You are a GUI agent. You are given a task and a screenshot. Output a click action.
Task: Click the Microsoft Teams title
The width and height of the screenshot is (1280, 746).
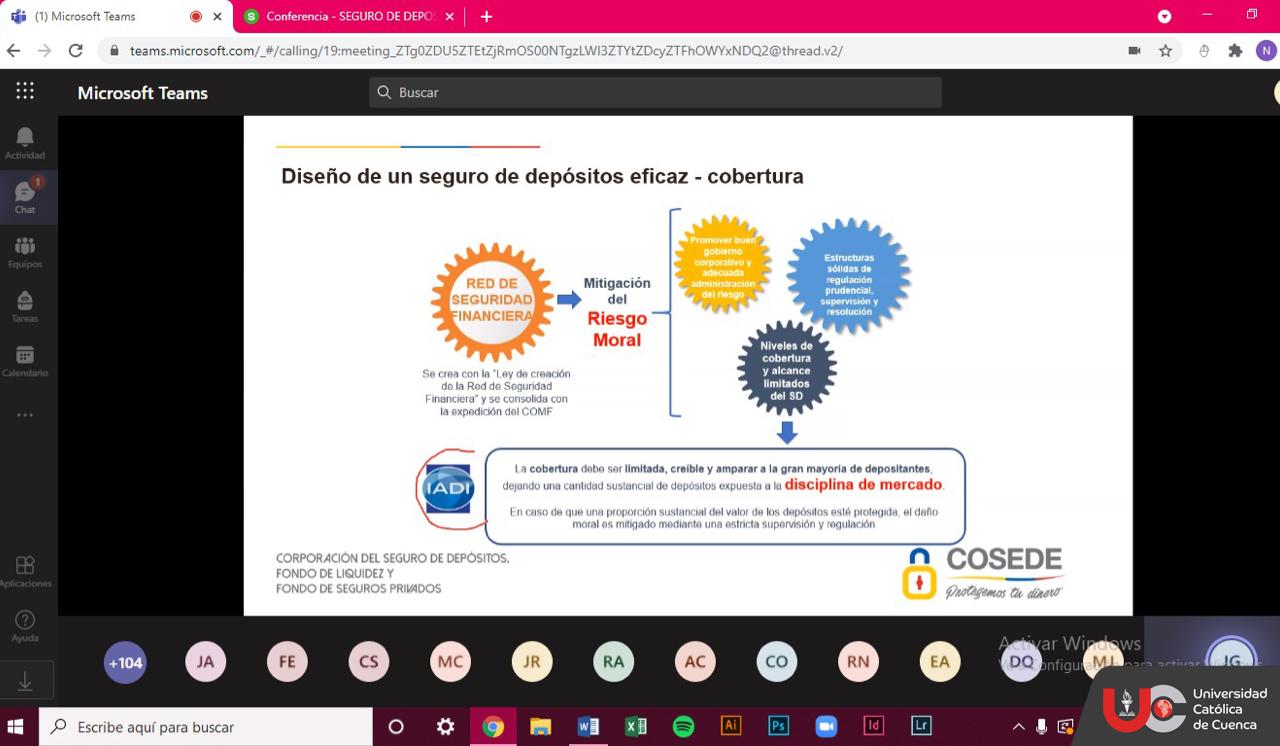pyautogui.click(x=143, y=93)
